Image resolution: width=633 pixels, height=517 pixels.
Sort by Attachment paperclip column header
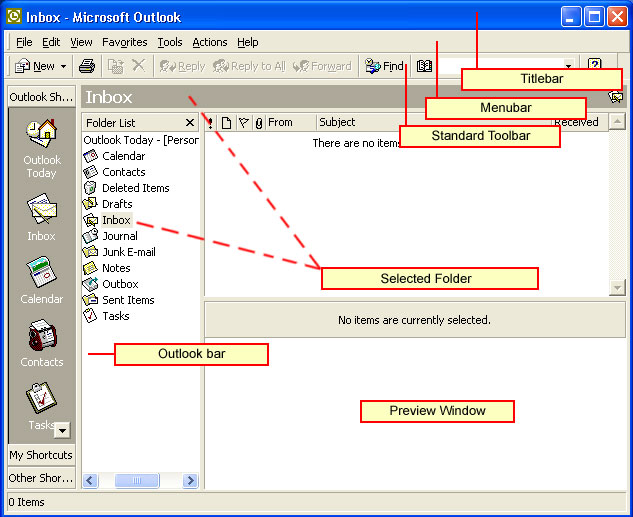tap(259, 122)
